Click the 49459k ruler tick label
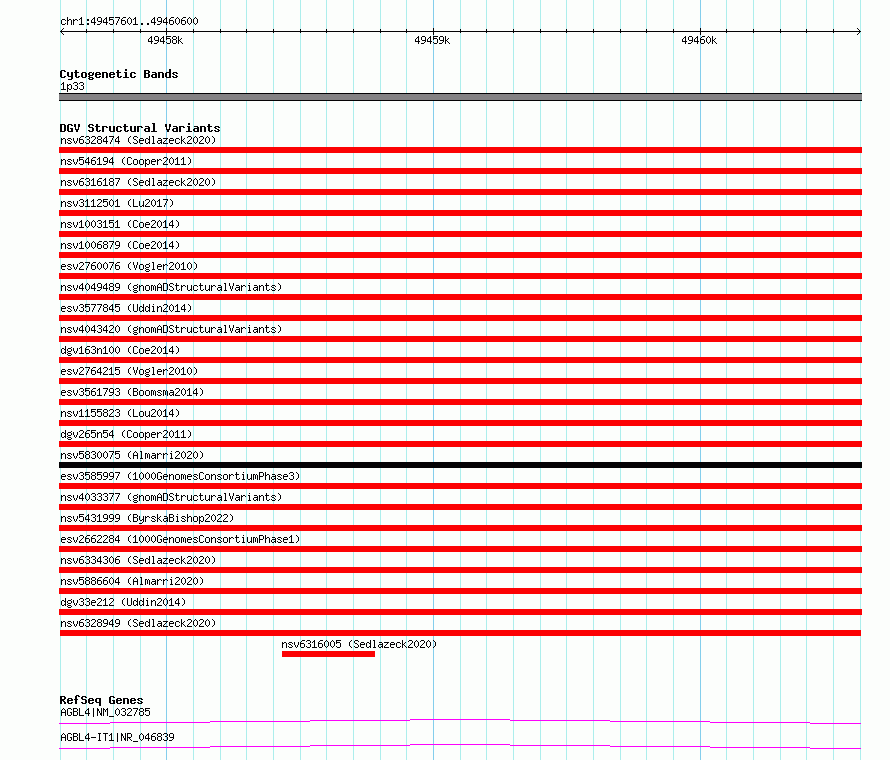Viewport: 890px width, 760px height. (432, 40)
